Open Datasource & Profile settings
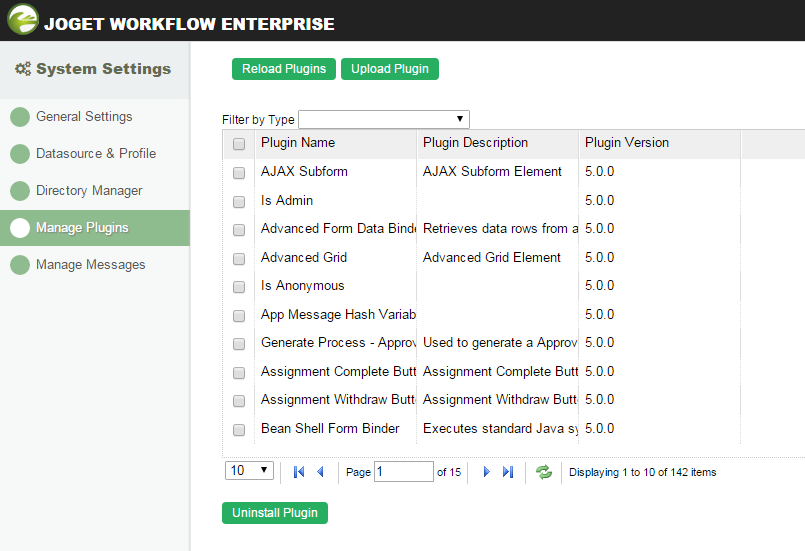 coord(96,154)
